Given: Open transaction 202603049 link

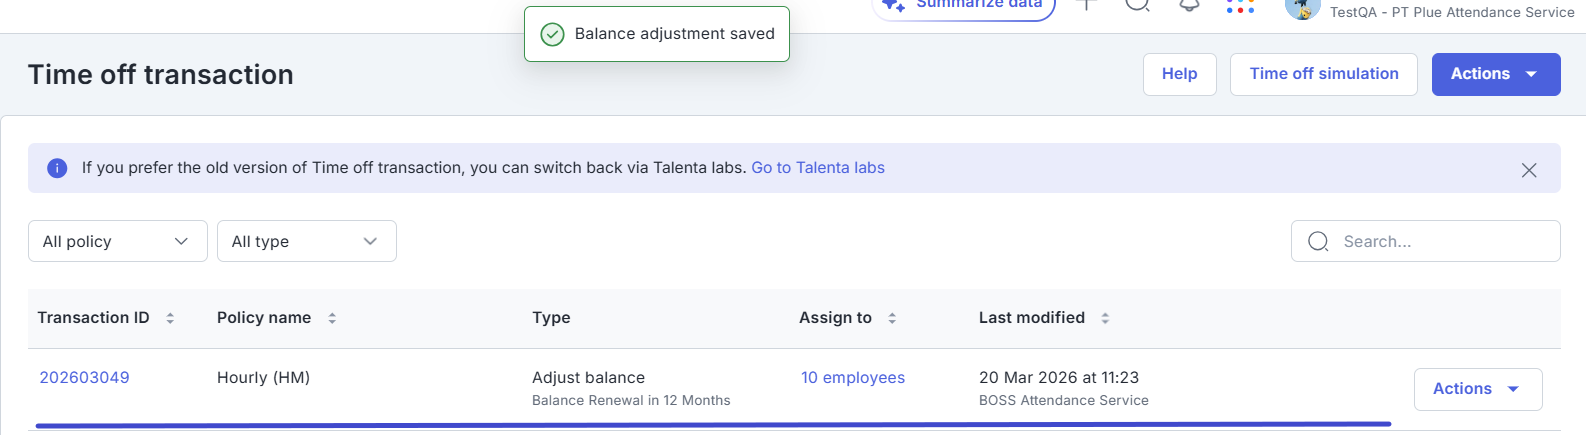Looking at the screenshot, I should click(84, 378).
